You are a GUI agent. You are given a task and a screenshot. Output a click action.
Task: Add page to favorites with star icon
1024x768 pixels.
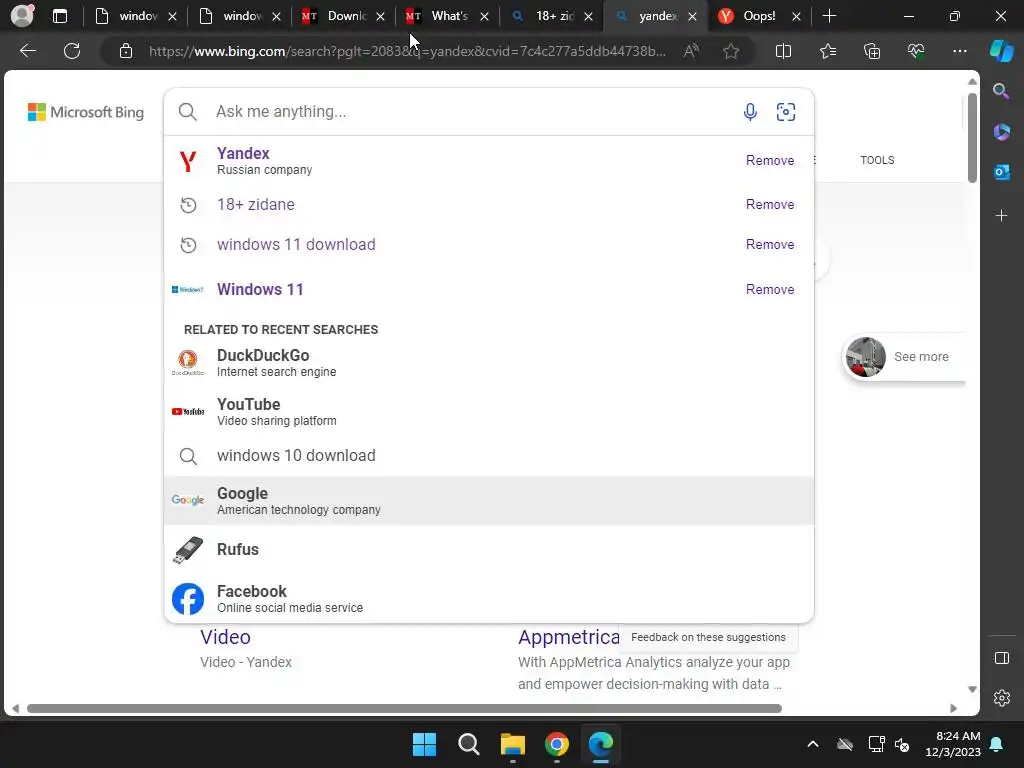click(x=731, y=51)
